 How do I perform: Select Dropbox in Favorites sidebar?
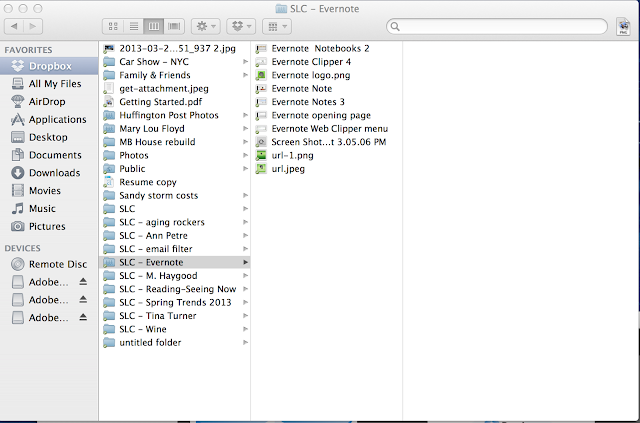[x=49, y=66]
